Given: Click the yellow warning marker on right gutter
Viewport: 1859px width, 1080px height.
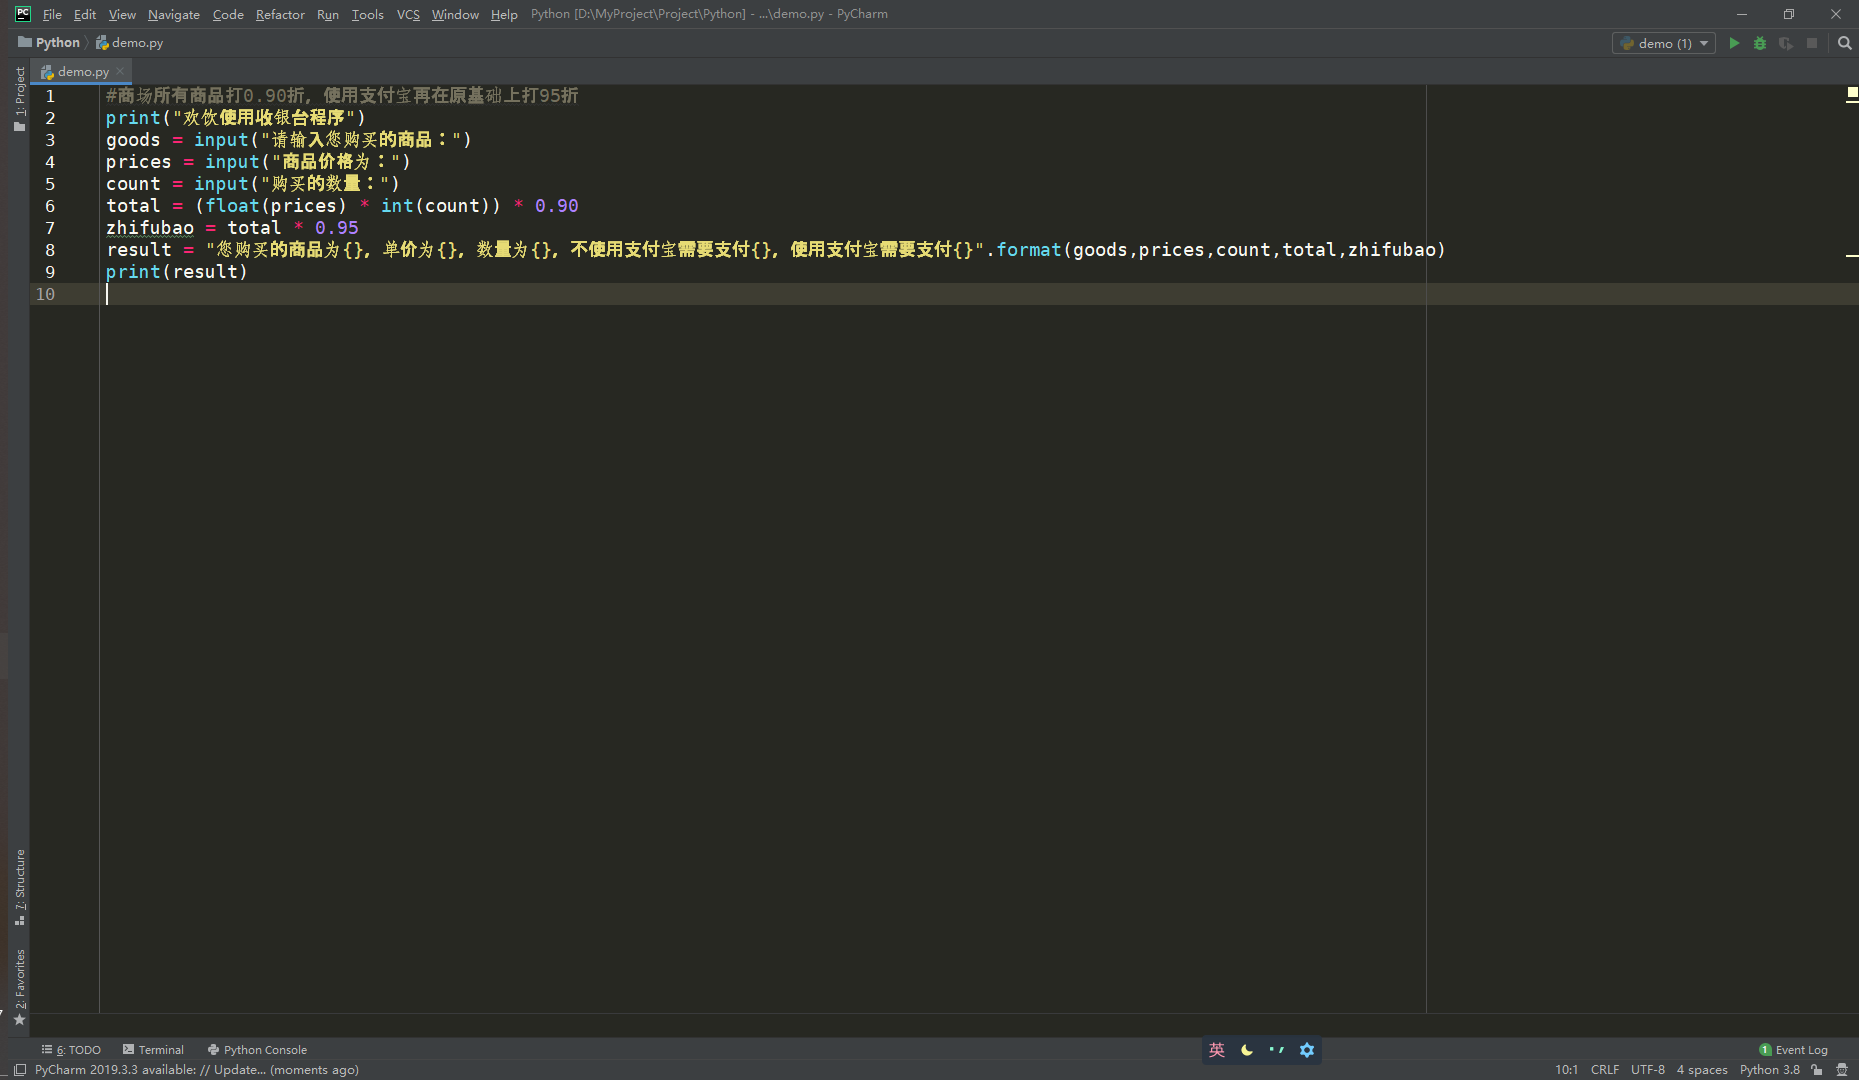Looking at the screenshot, I should (x=1852, y=92).
